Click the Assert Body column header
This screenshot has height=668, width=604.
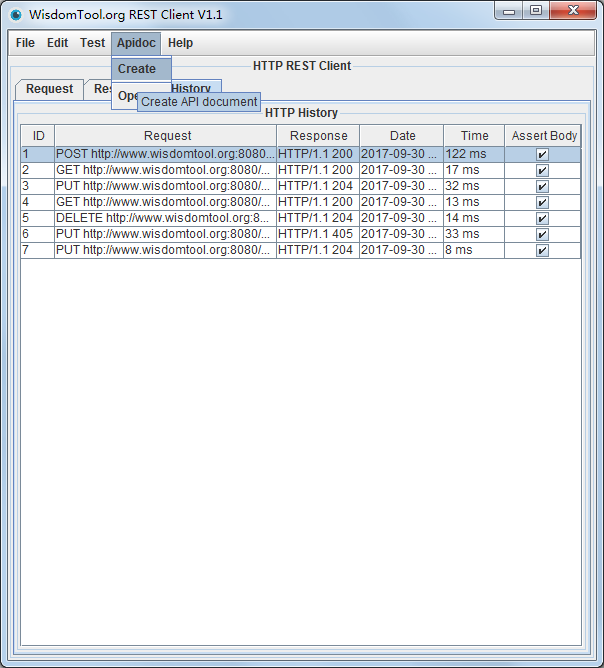(543, 136)
